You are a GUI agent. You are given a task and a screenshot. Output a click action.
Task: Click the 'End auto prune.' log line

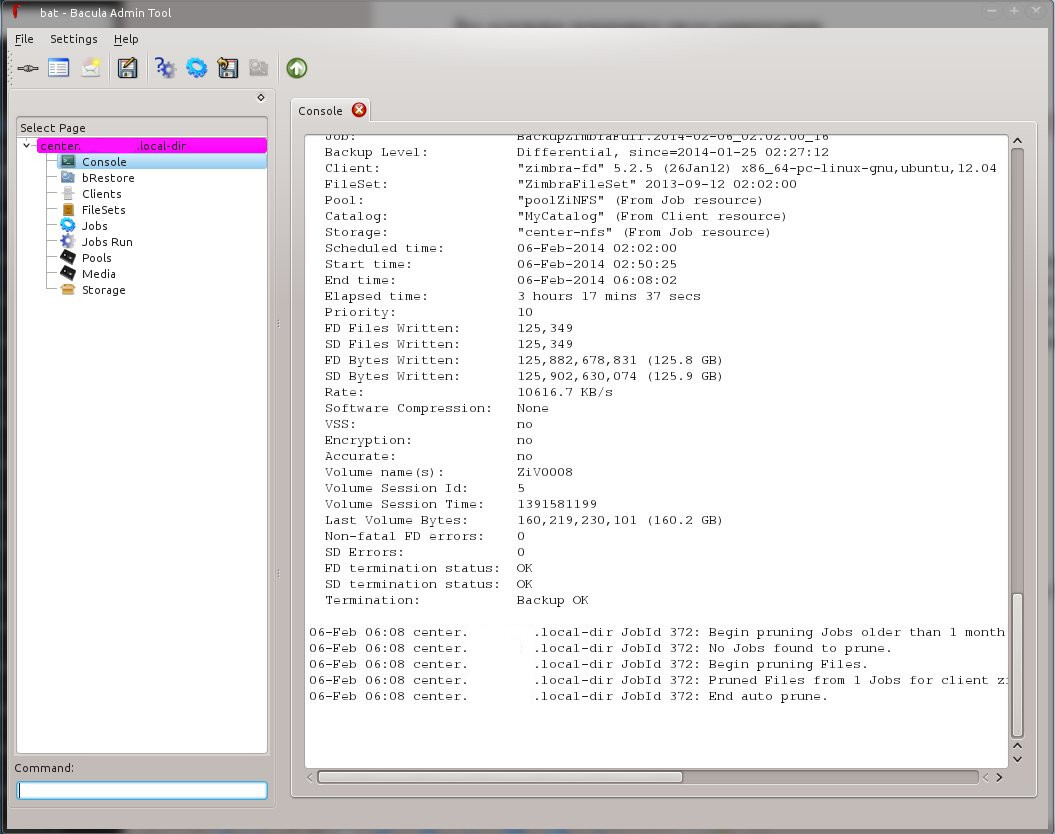tap(768, 696)
